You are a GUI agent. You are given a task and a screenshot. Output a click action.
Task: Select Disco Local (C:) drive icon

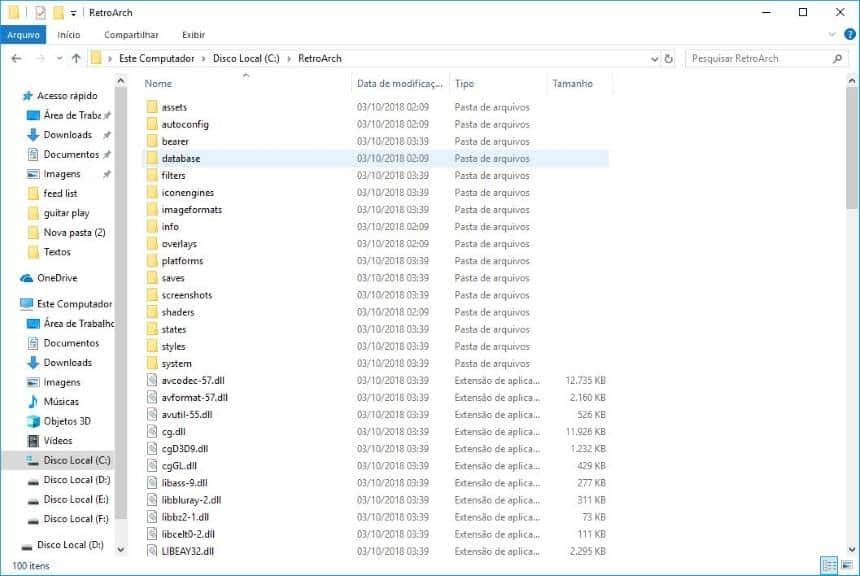33,460
